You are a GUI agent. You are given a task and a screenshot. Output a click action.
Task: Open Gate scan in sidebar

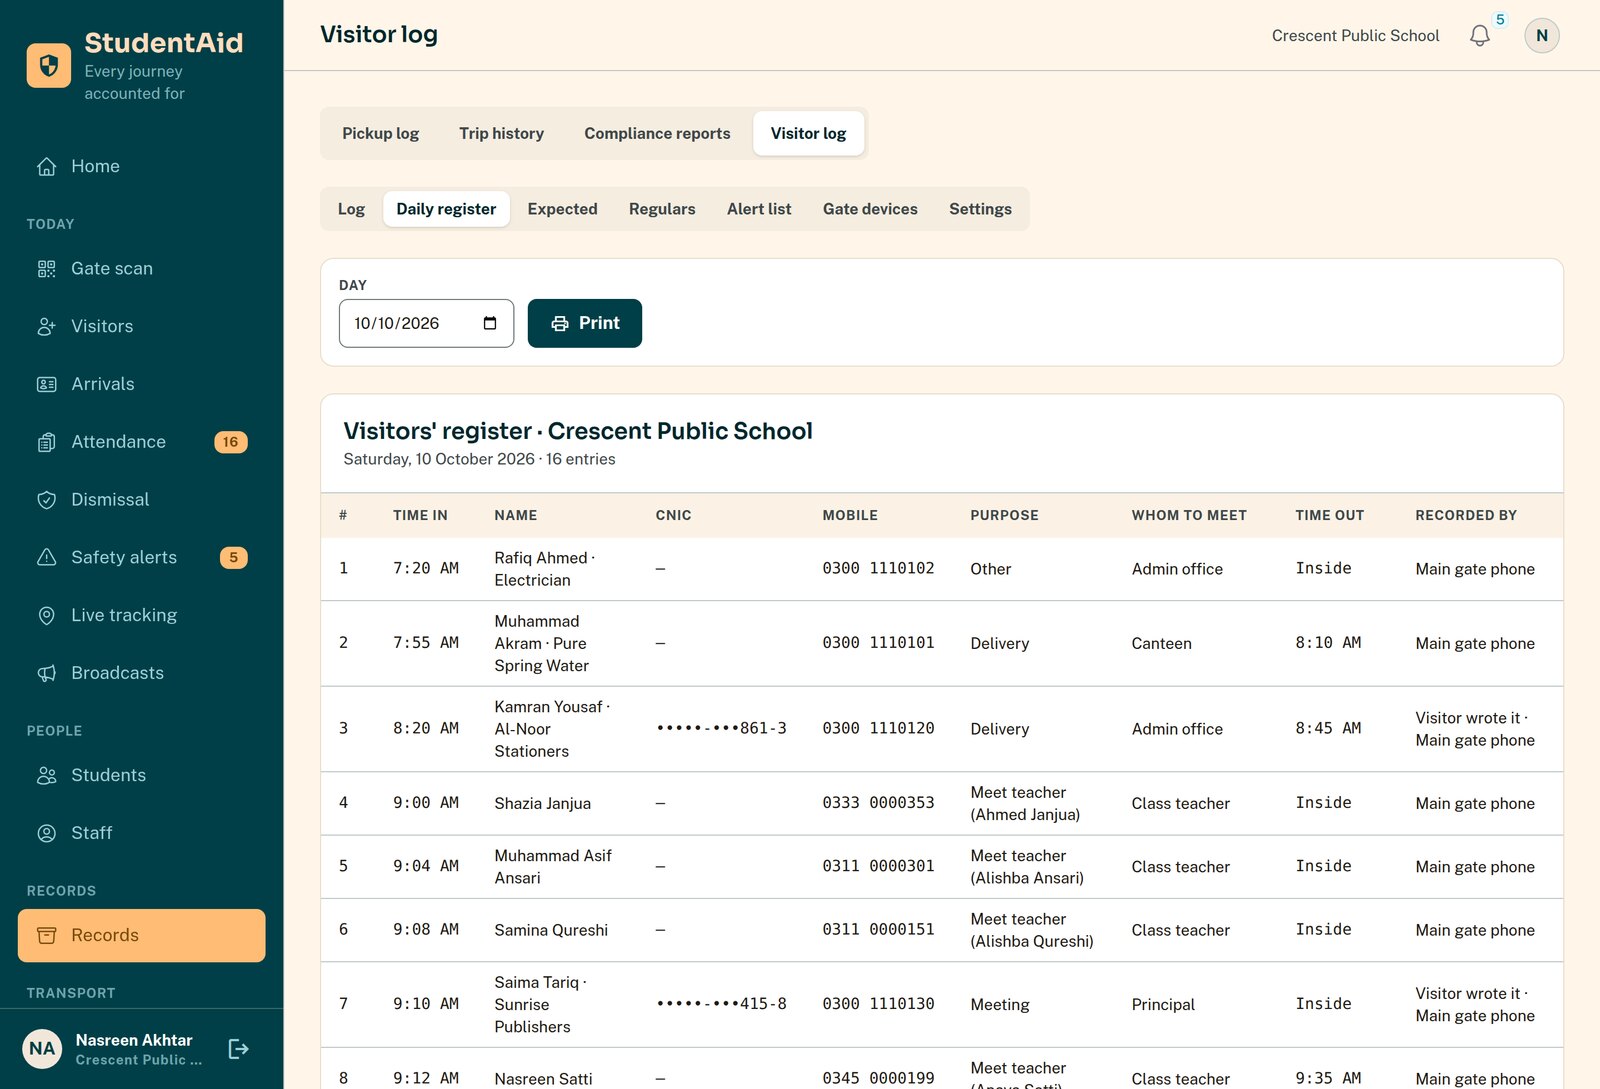tap(141, 268)
